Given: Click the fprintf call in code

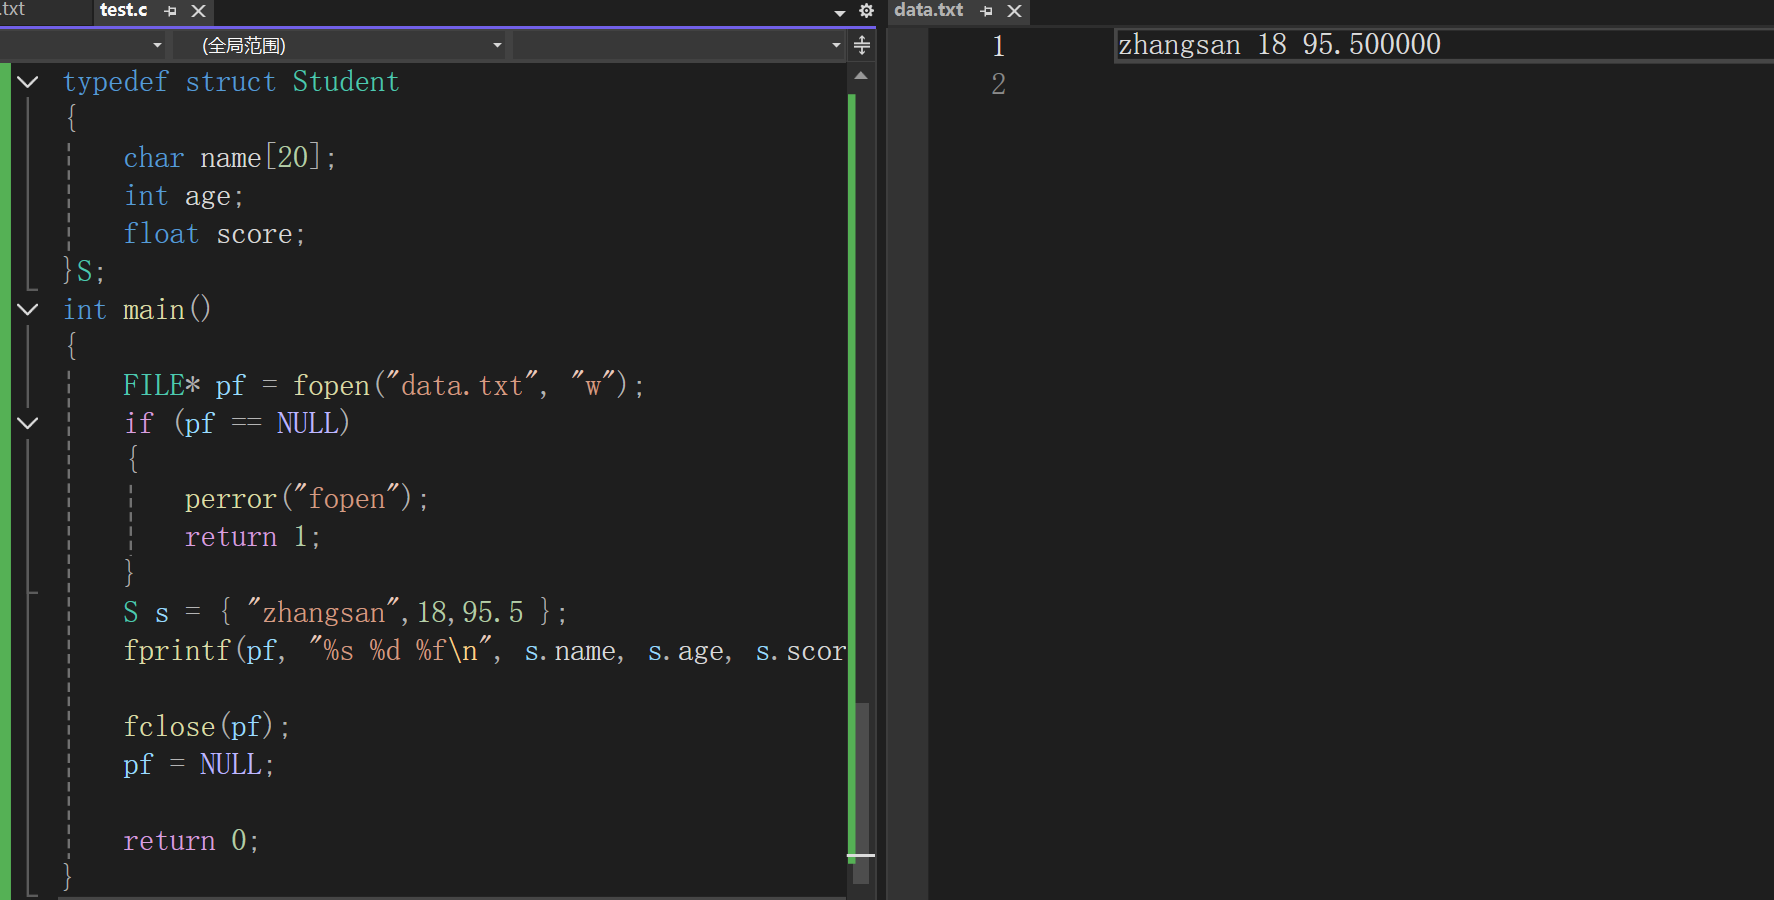Looking at the screenshot, I should 177,651.
